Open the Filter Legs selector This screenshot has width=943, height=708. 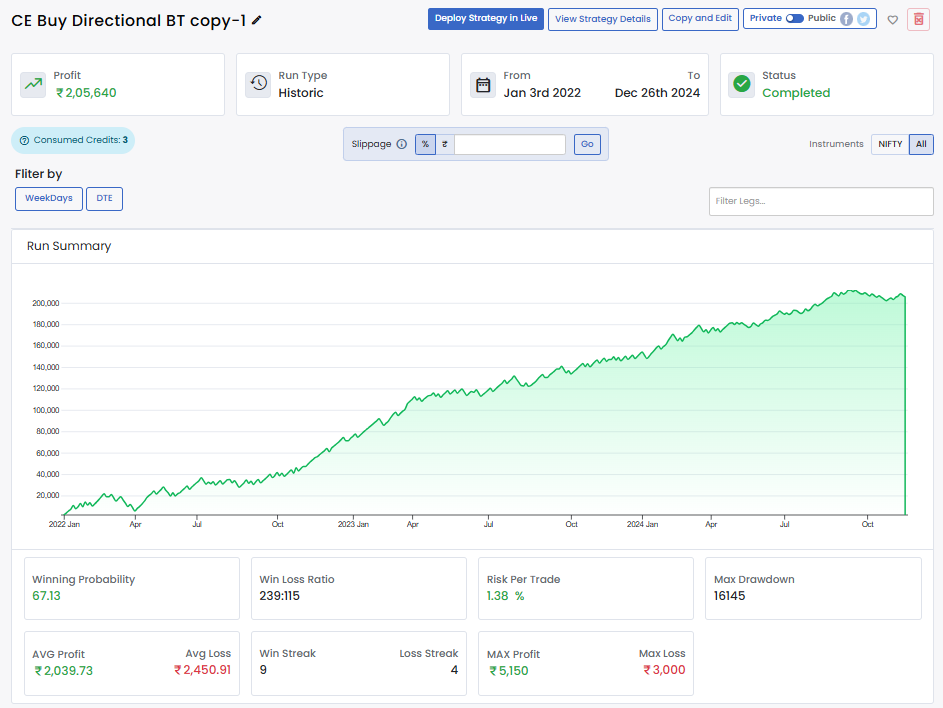pyautogui.click(x=820, y=201)
